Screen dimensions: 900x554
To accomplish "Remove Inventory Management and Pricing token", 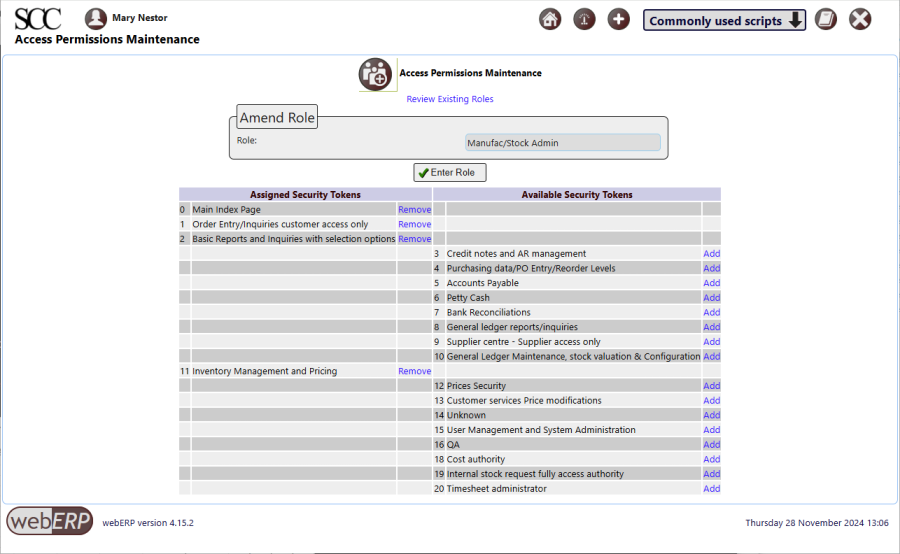I will pos(414,371).
